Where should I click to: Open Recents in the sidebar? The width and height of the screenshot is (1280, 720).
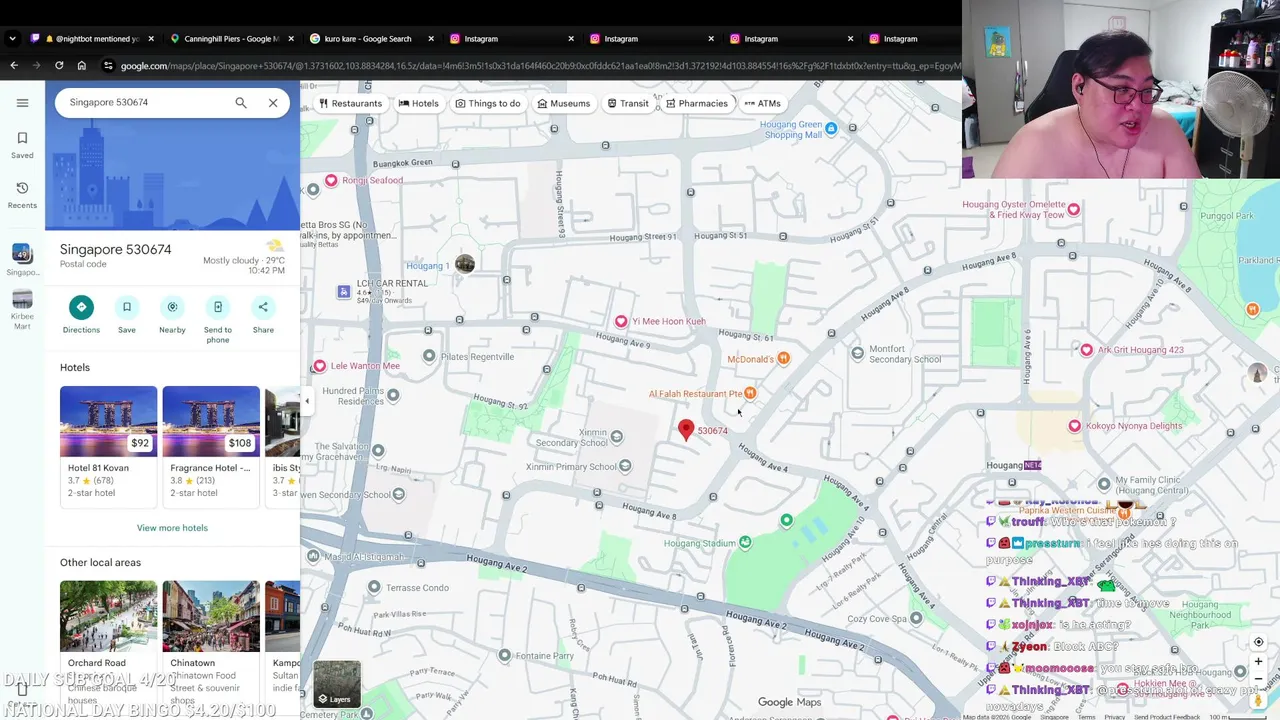click(x=22, y=195)
